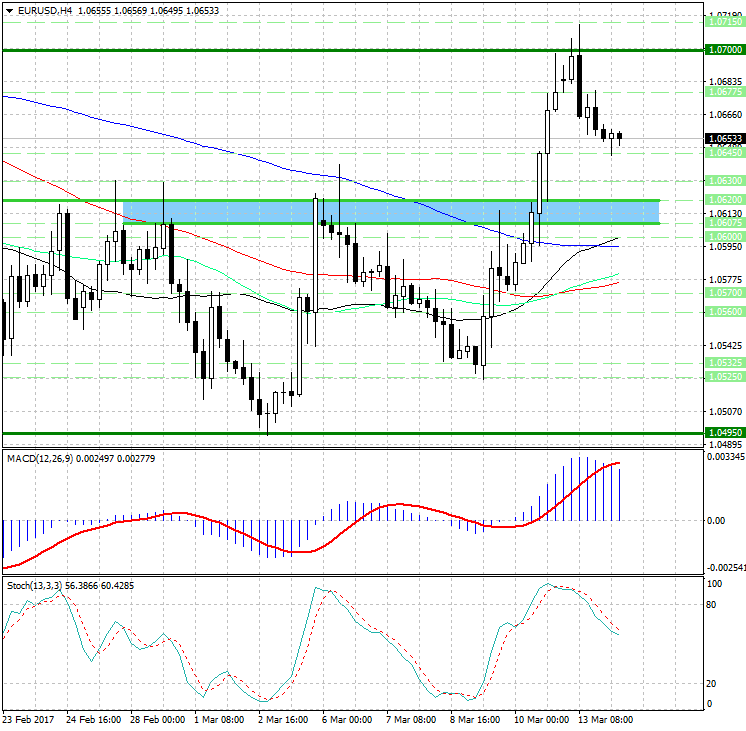This screenshot has height=731, width=746.
Task: Click the 1.06300 price level label
Action: pyautogui.click(x=723, y=181)
